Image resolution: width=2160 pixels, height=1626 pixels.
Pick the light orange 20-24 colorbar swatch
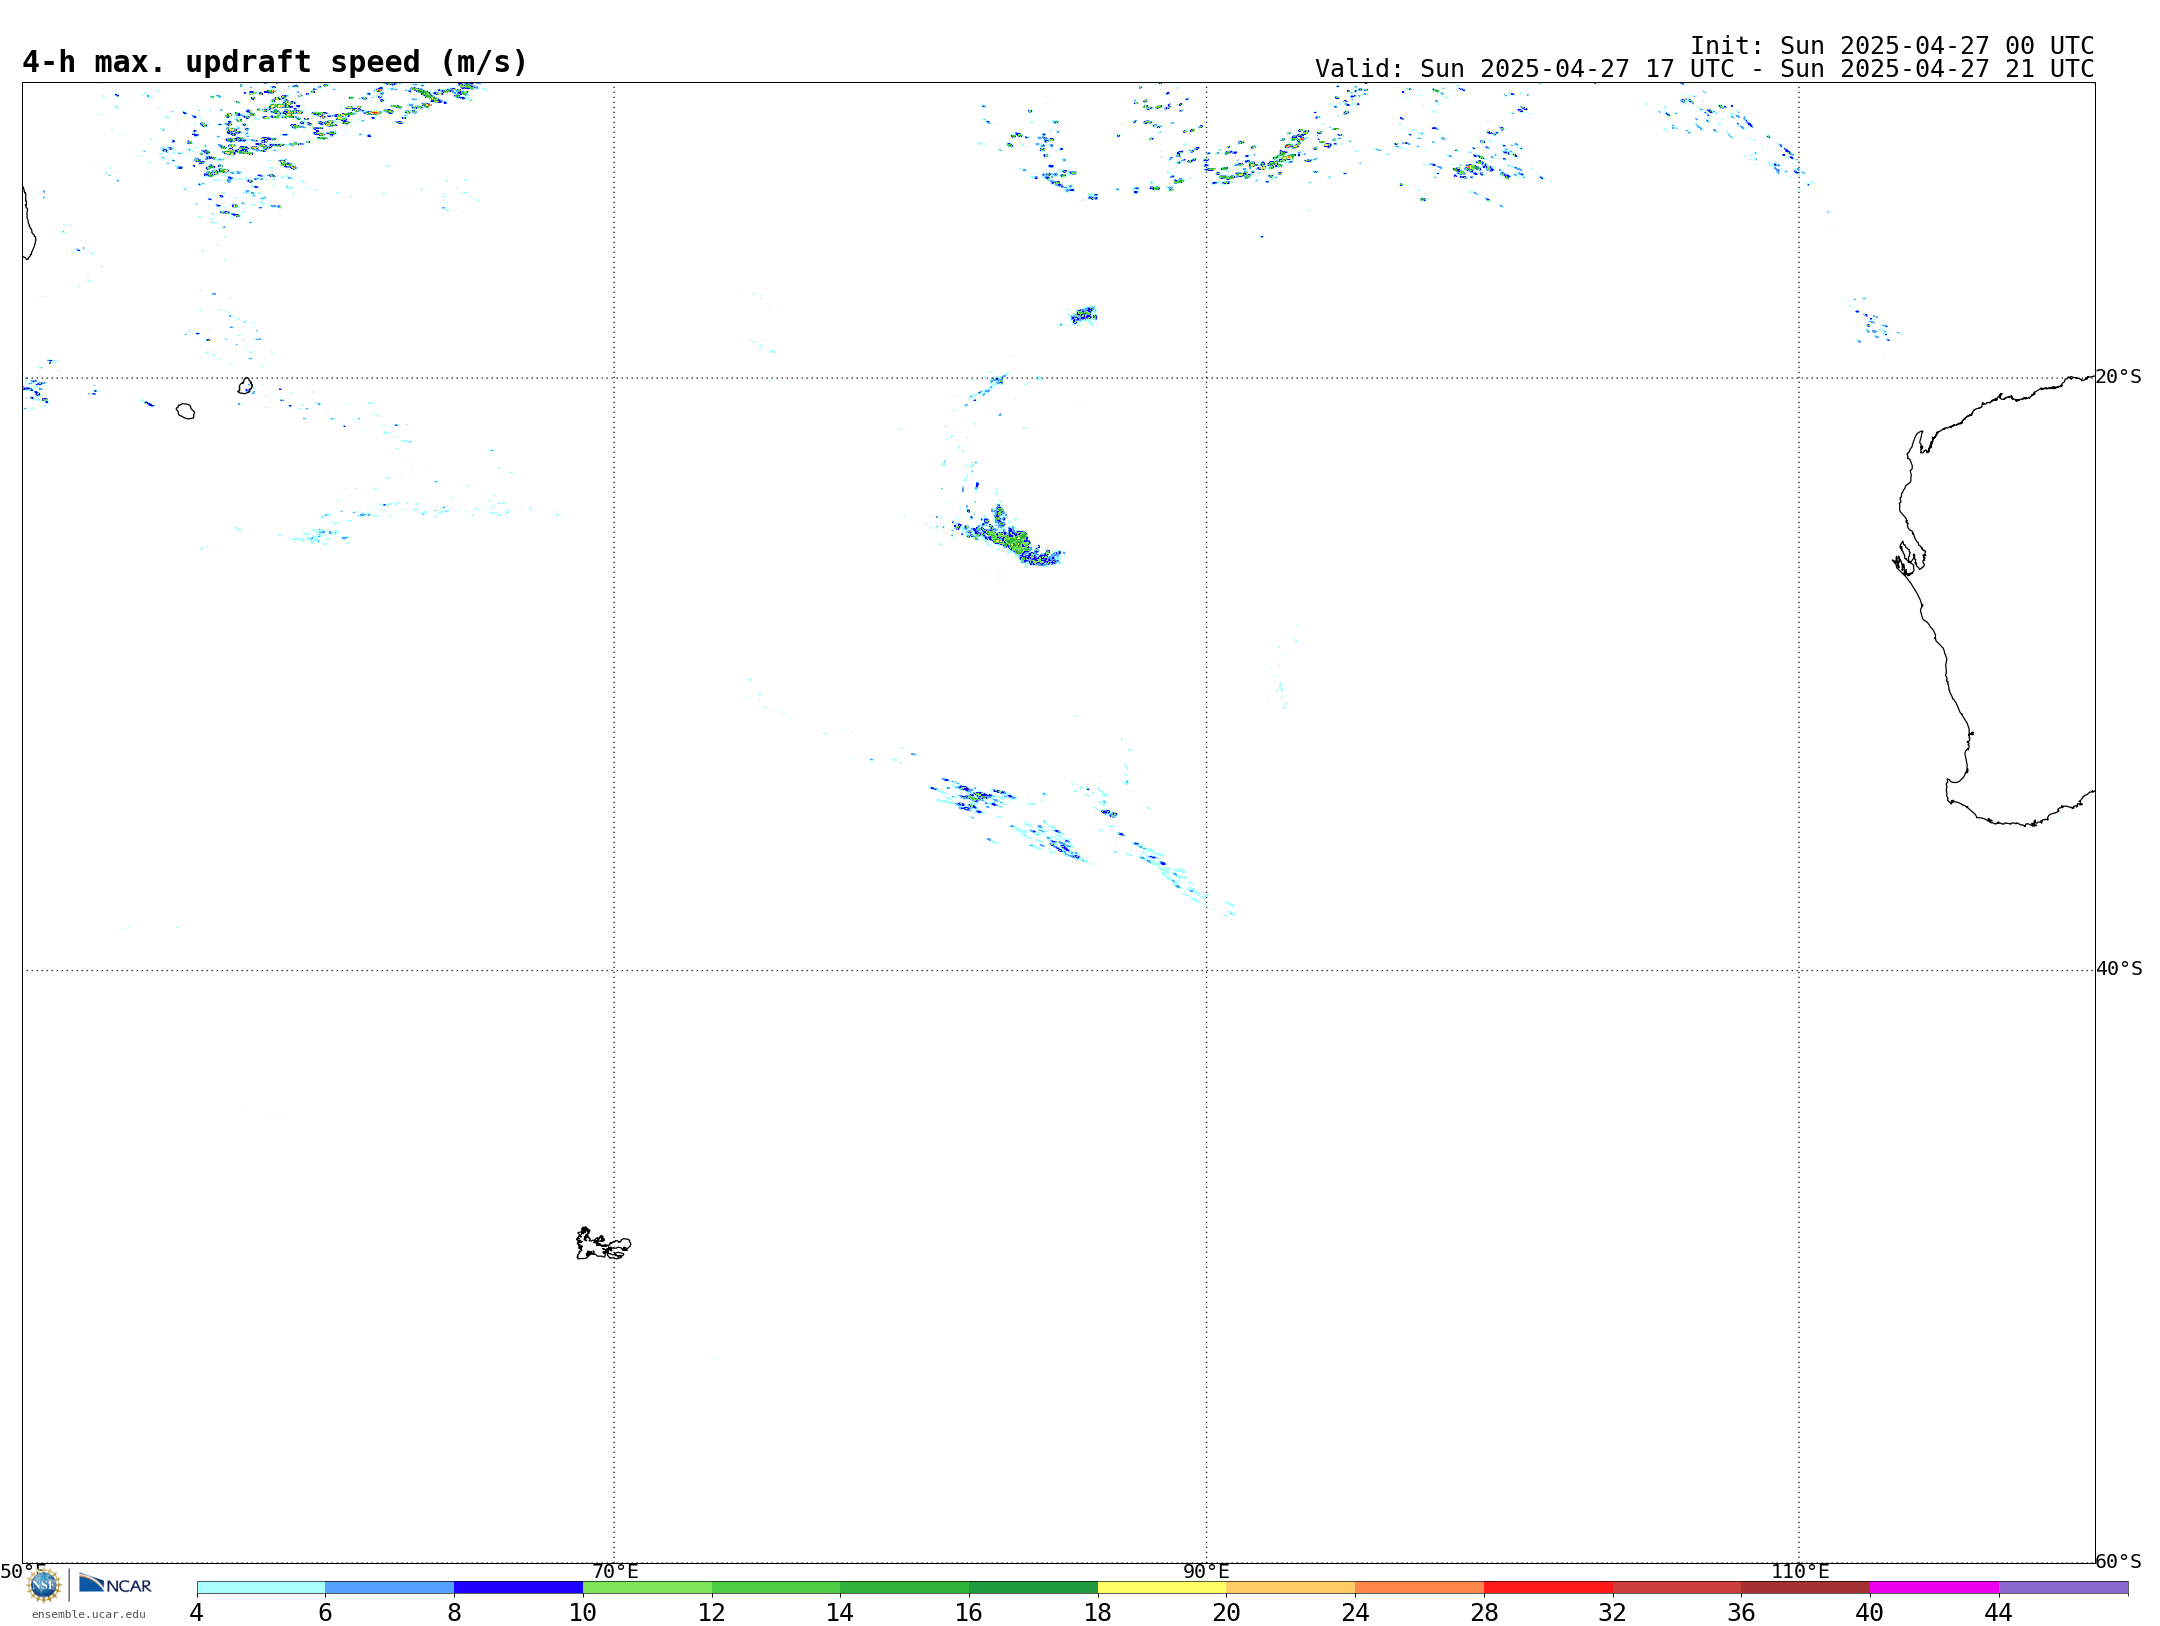[x=1291, y=1588]
